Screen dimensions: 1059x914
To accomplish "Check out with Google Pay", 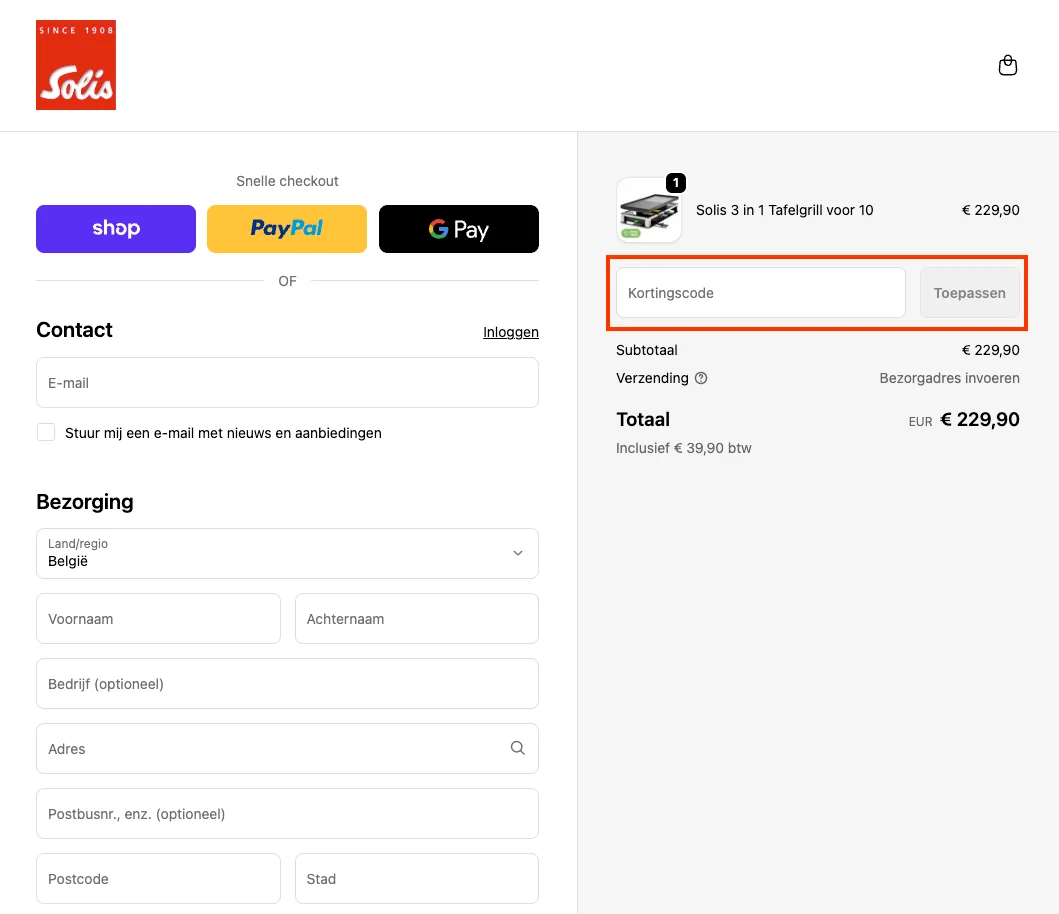I will (459, 229).
